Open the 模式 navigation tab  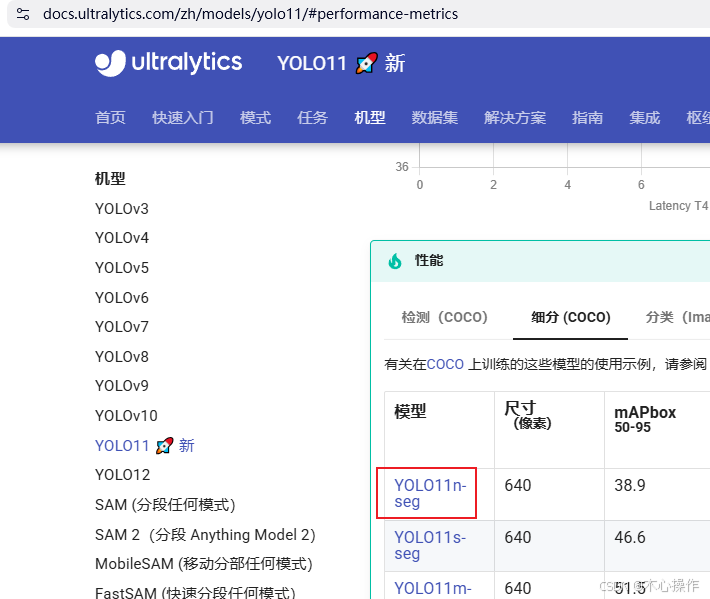point(255,118)
